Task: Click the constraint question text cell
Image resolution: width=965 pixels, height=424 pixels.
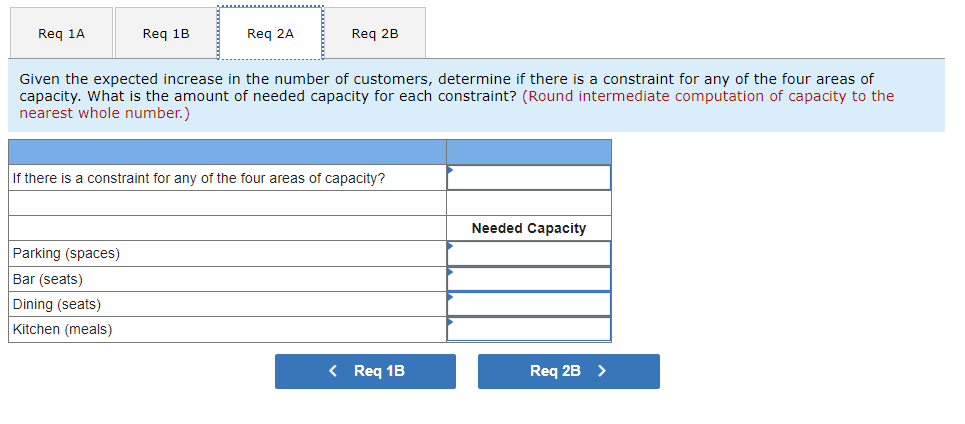Action: coord(199,178)
